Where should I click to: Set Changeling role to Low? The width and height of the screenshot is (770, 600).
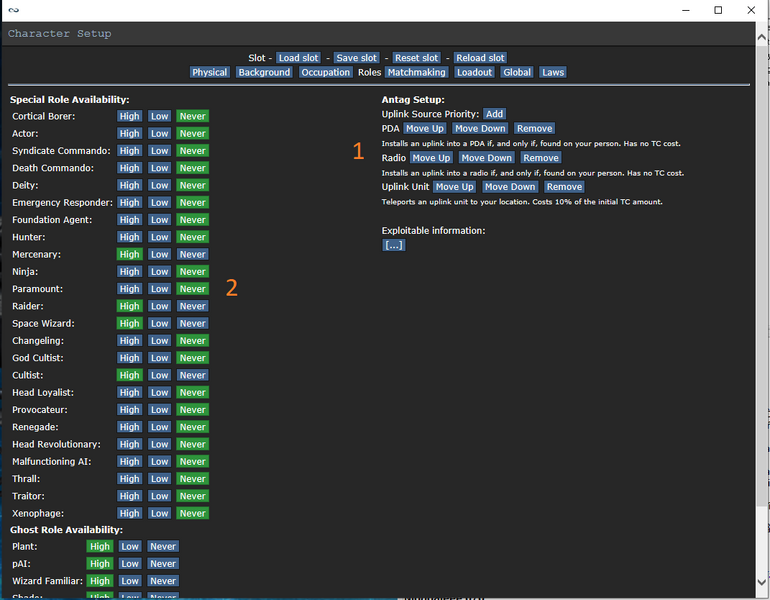tap(160, 340)
